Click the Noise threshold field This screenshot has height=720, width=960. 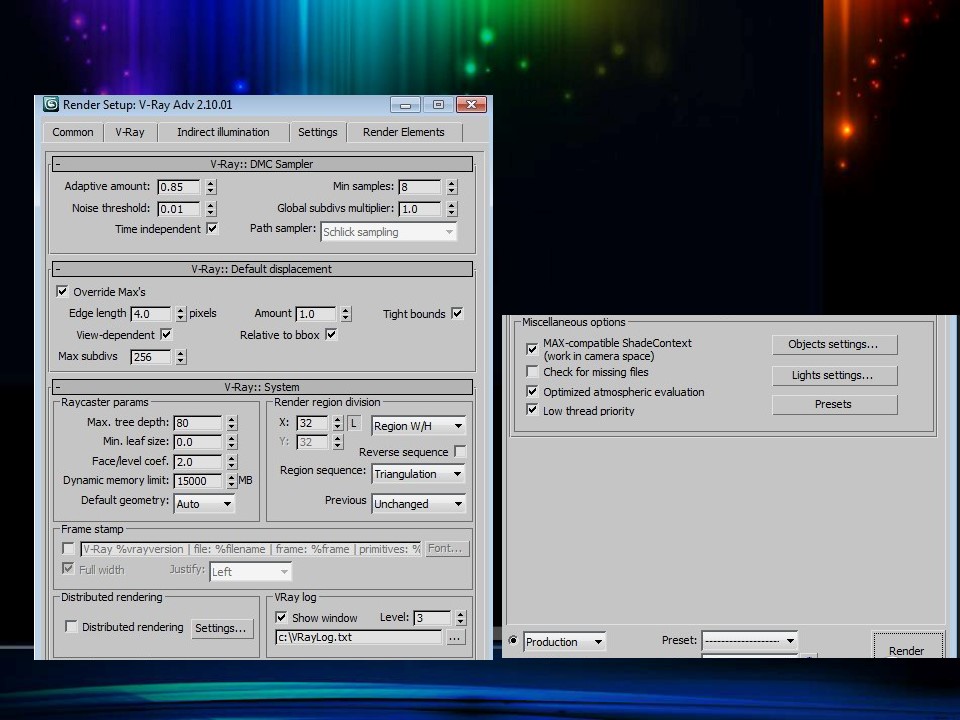179,209
